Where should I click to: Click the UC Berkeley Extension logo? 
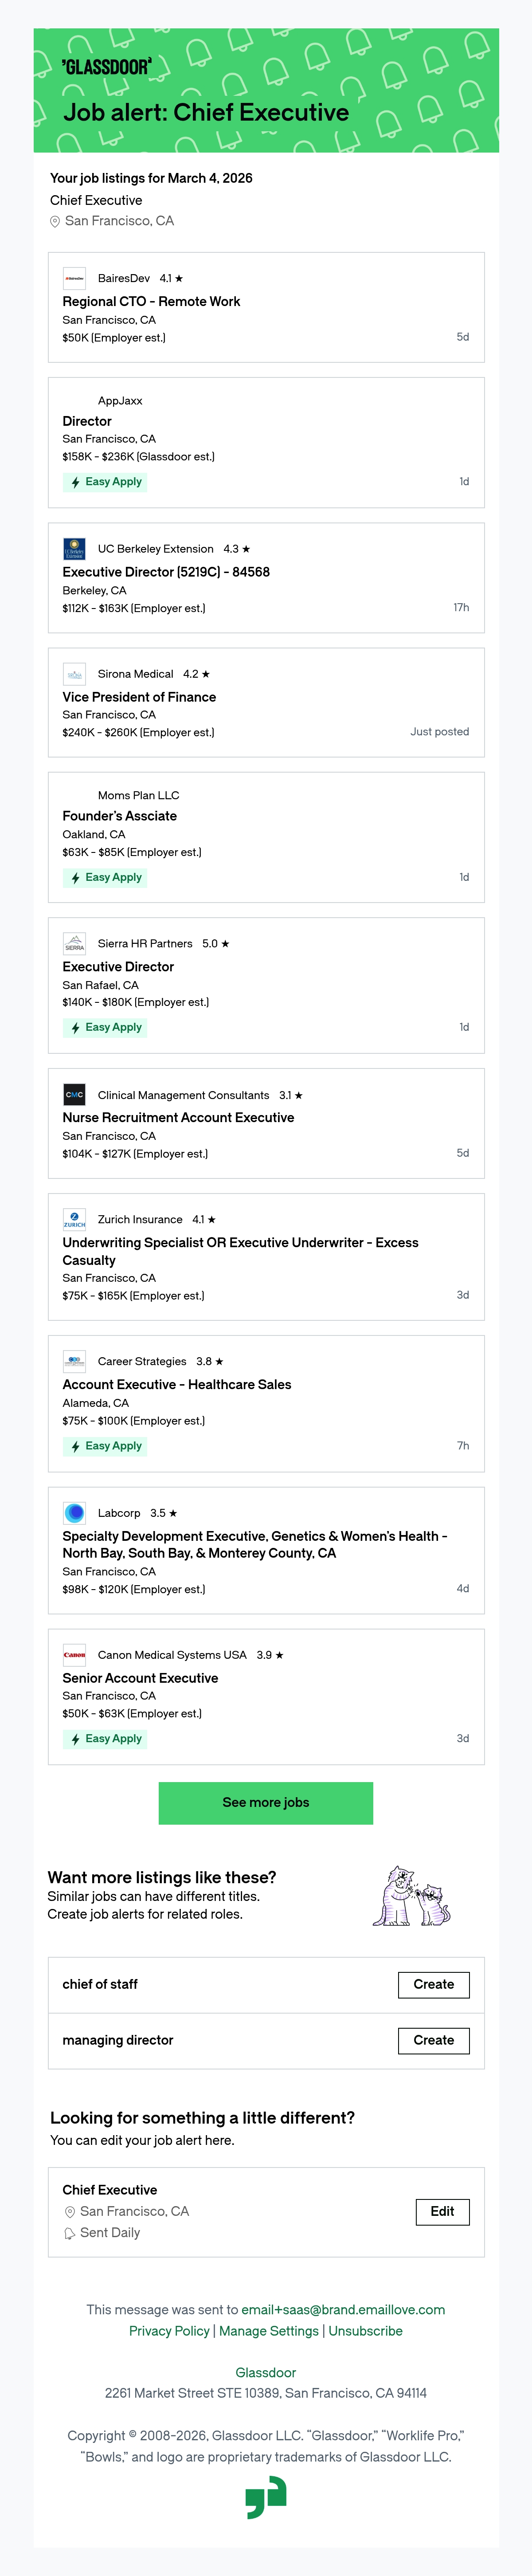[x=74, y=549]
